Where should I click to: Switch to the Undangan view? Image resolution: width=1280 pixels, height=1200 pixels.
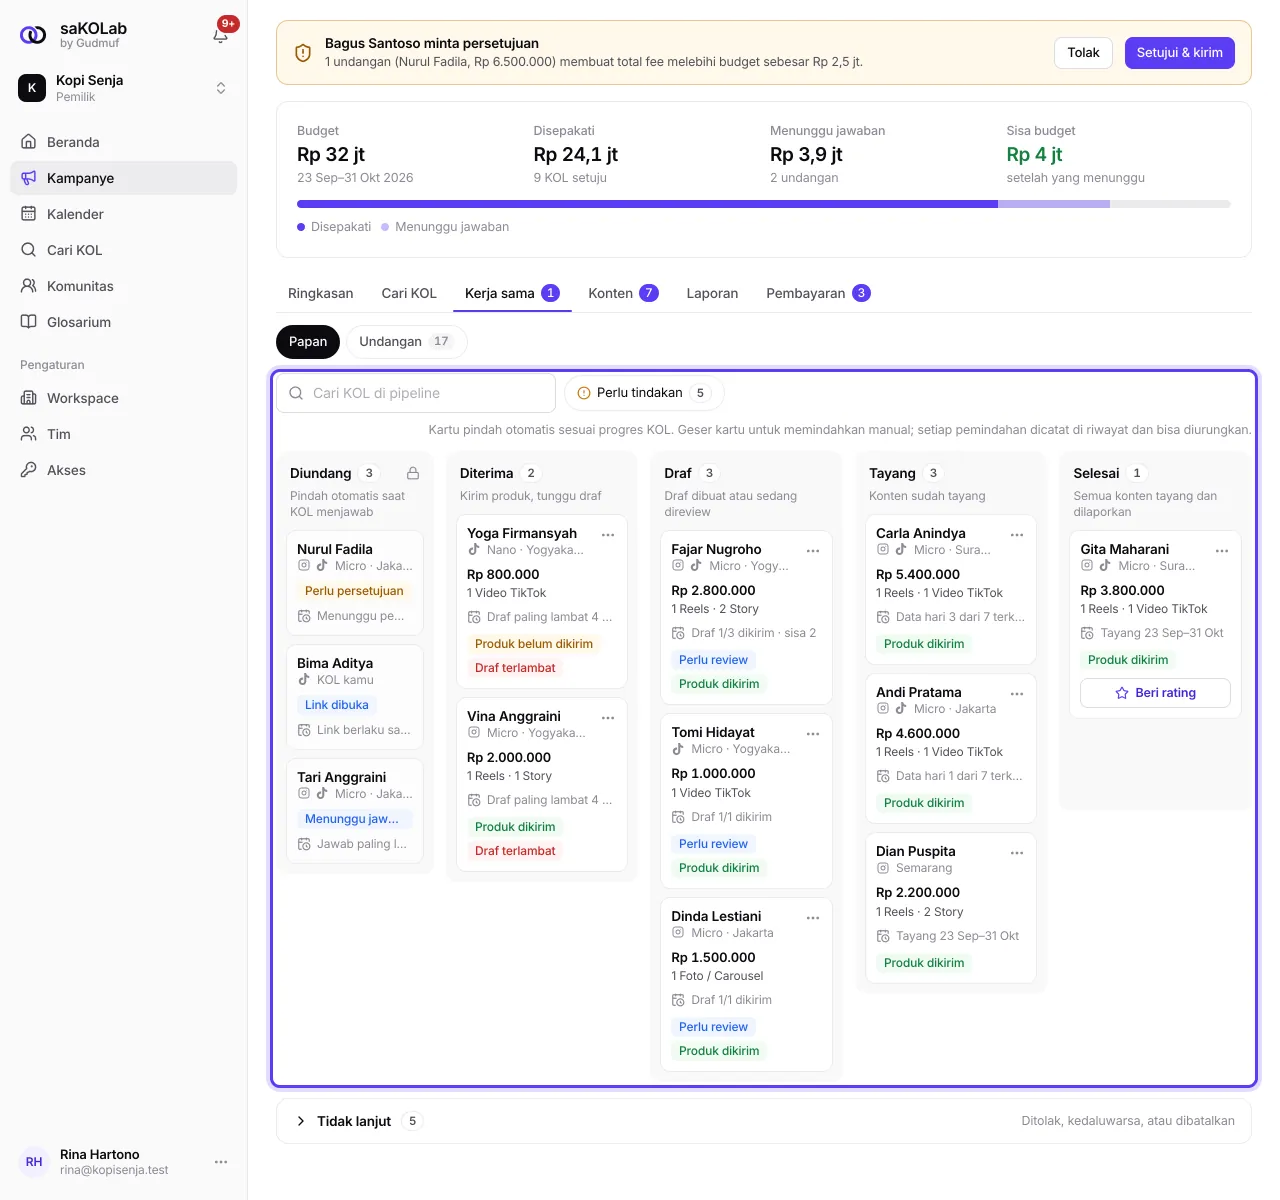[406, 342]
